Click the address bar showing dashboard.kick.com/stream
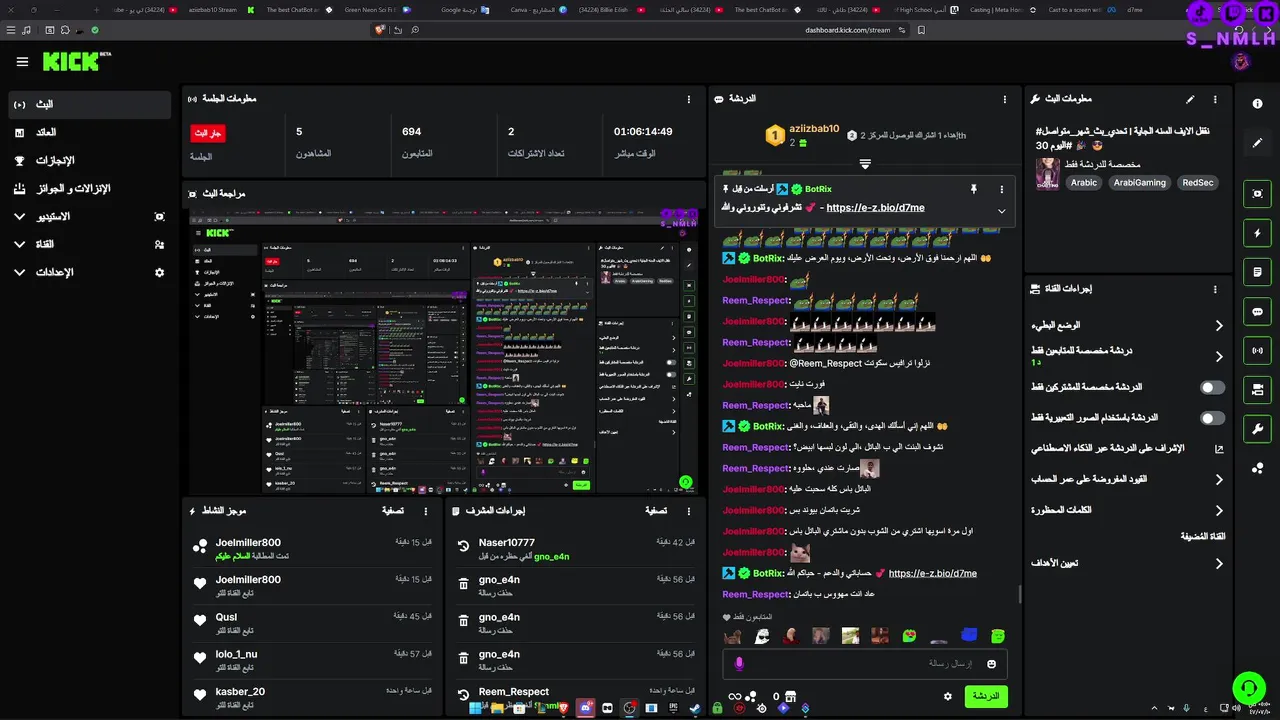The height and width of the screenshot is (720, 1280). click(x=640, y=30)
